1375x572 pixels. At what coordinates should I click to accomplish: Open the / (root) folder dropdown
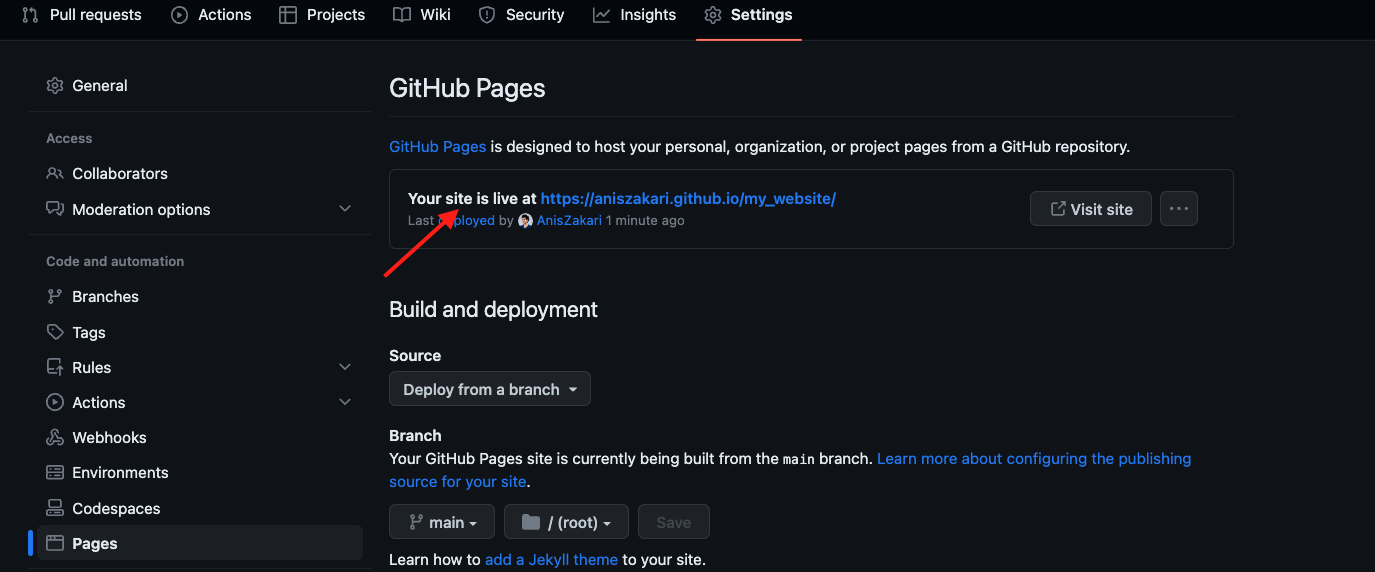click(566, 522)
